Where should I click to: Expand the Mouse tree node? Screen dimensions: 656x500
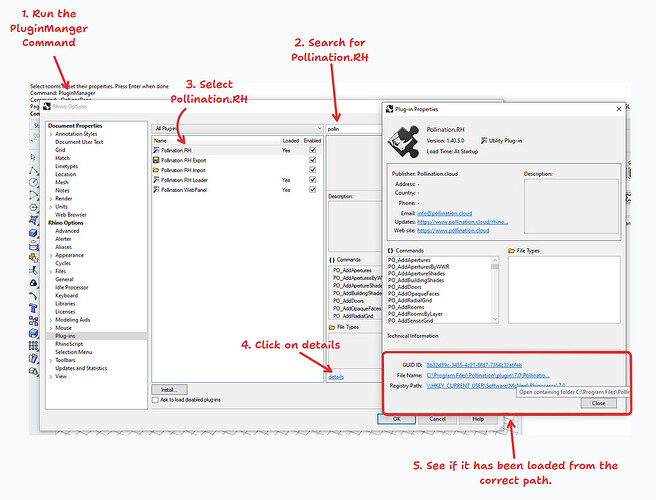(51, 328)
